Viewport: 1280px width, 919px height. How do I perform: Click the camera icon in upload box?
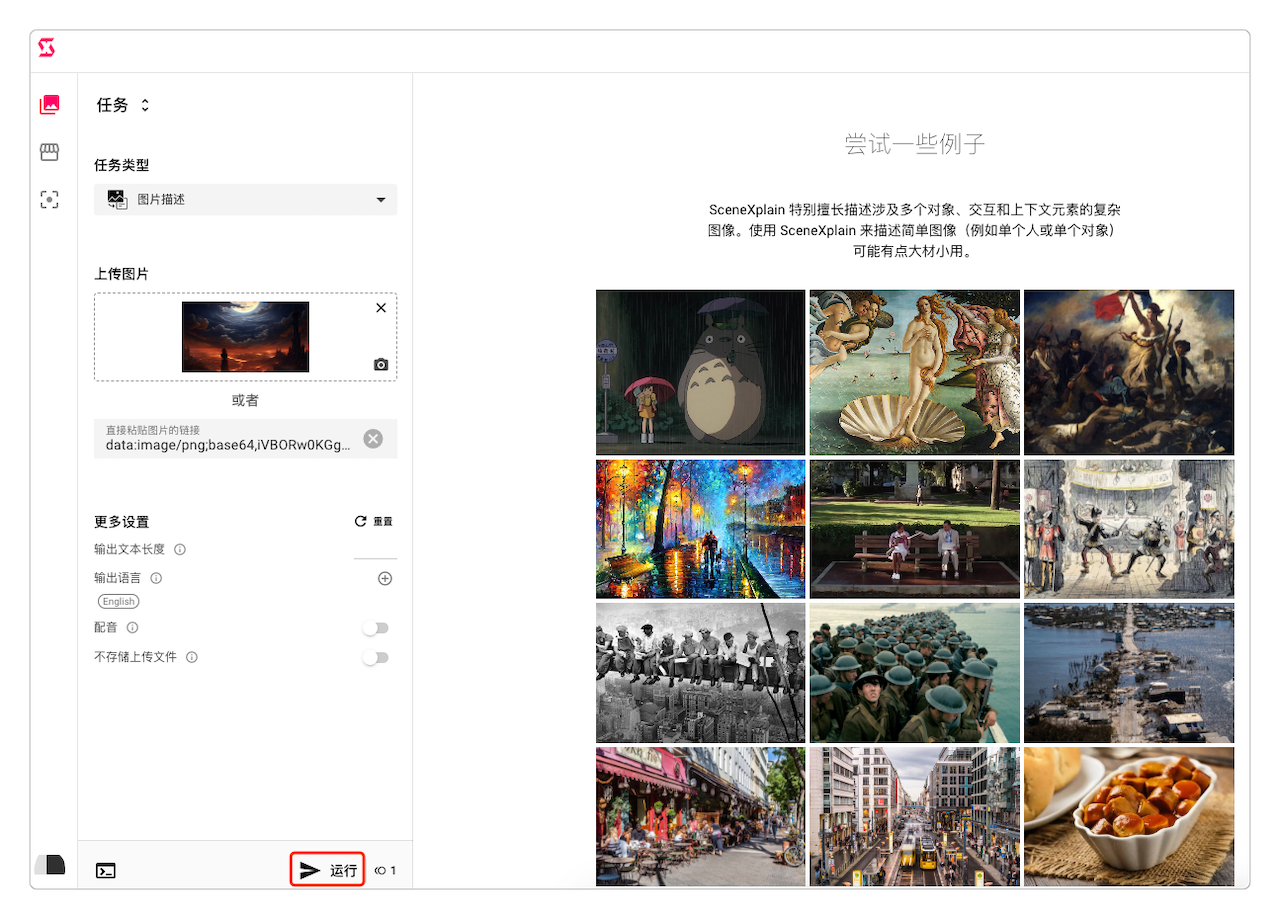coord(381,365)
